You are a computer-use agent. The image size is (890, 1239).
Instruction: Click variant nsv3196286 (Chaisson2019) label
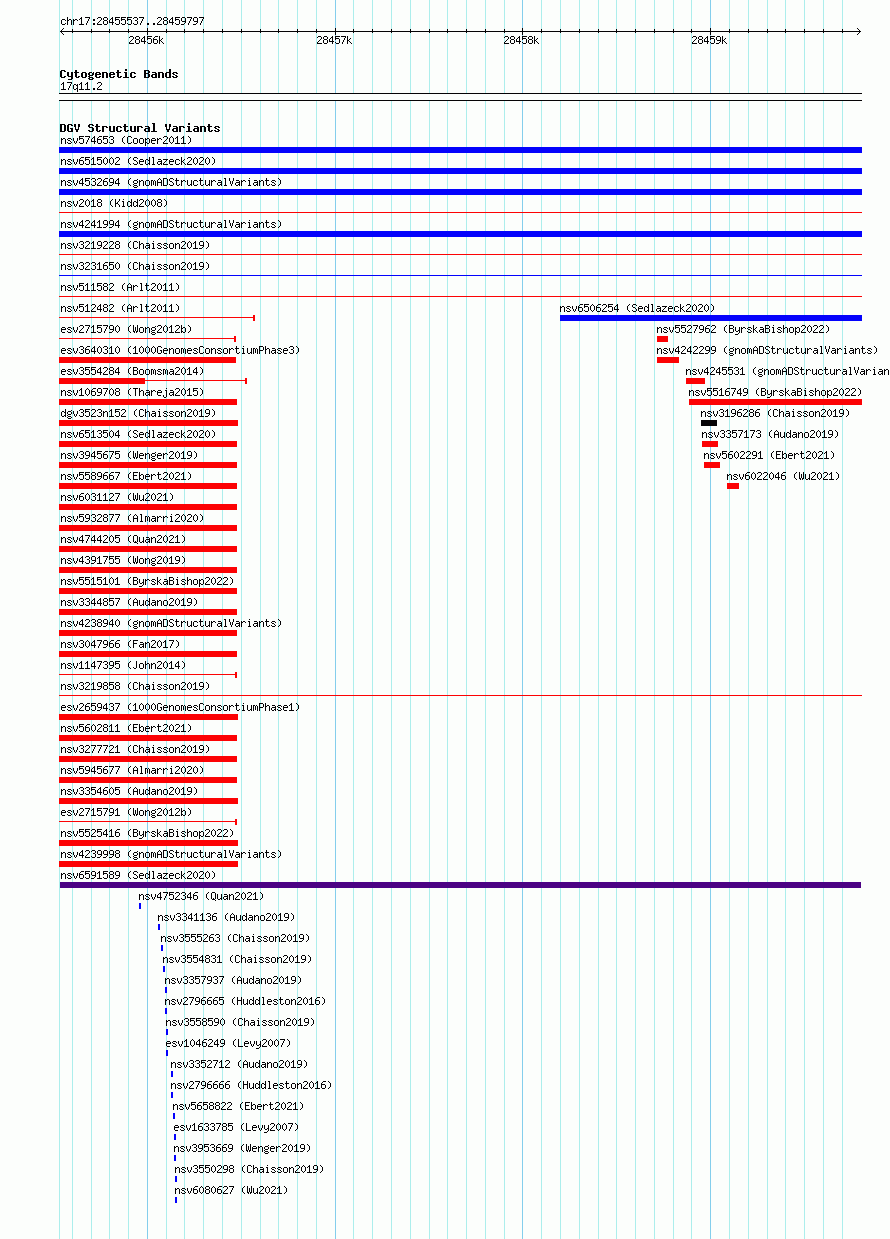coord(775,413)
